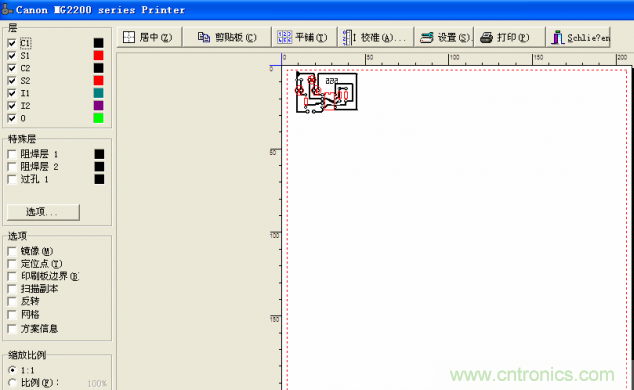This screenshot has width=634, height=390.
Task: Click the 居中 center icon button
Action: point(150,38)
